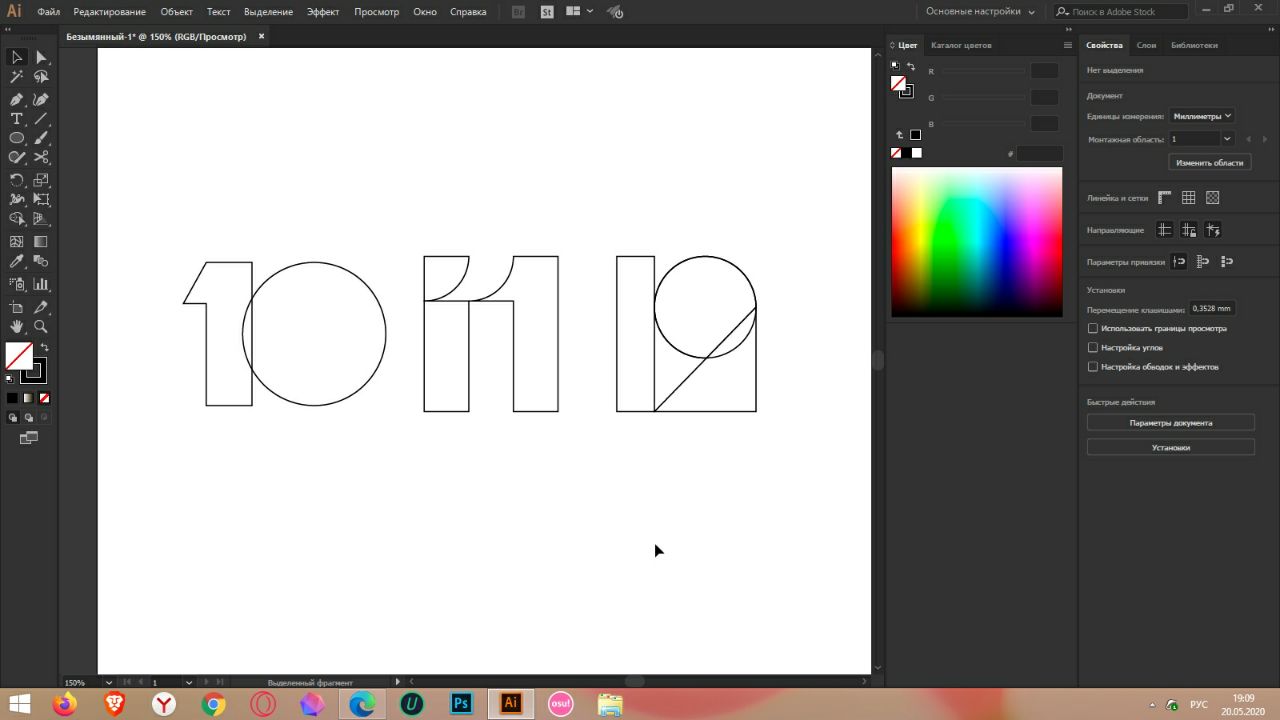Enable 'Использовать границы просмотра' checkbox
The width and height of the screenshot is (1280, 720).
pyautogui.click(x=1093, y=328)
